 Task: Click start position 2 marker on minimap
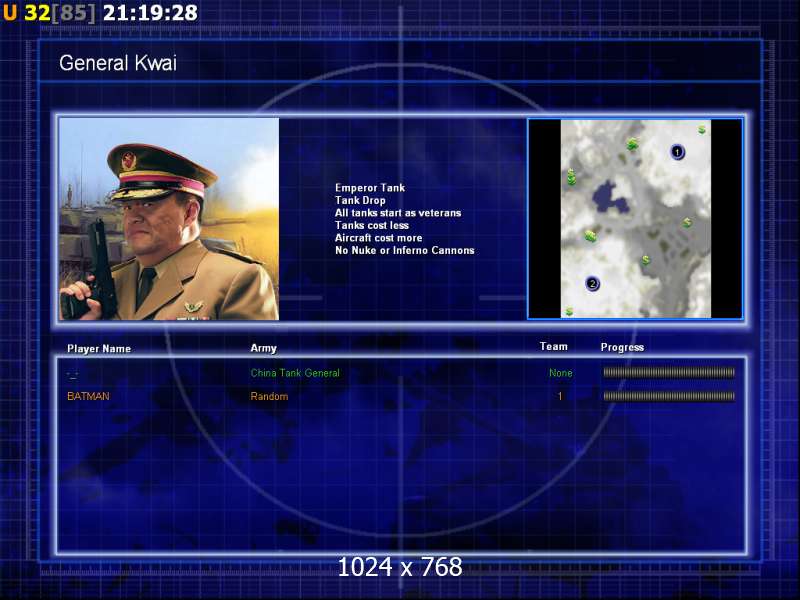click(x=592, y=284)
